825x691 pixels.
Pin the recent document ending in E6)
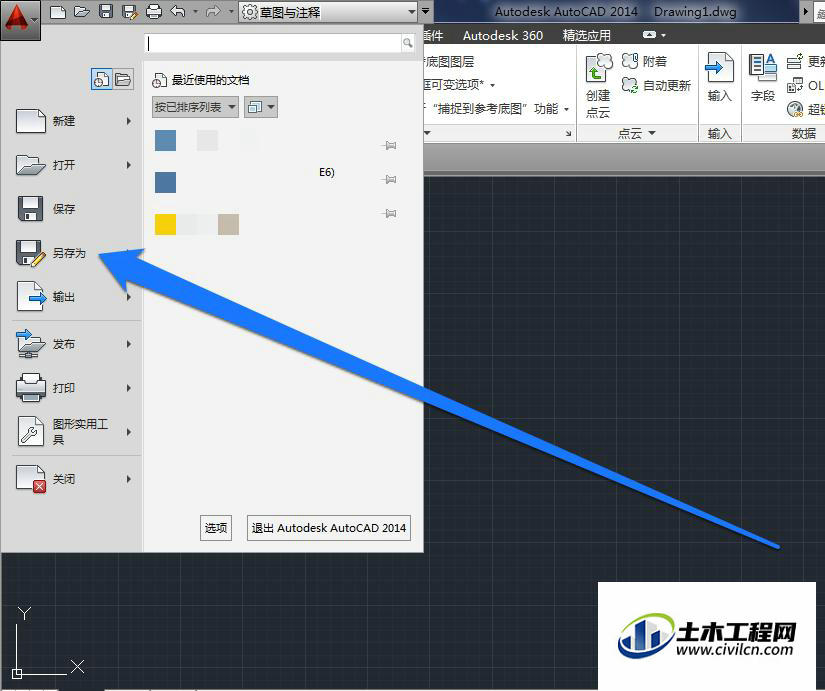(389, 179)
